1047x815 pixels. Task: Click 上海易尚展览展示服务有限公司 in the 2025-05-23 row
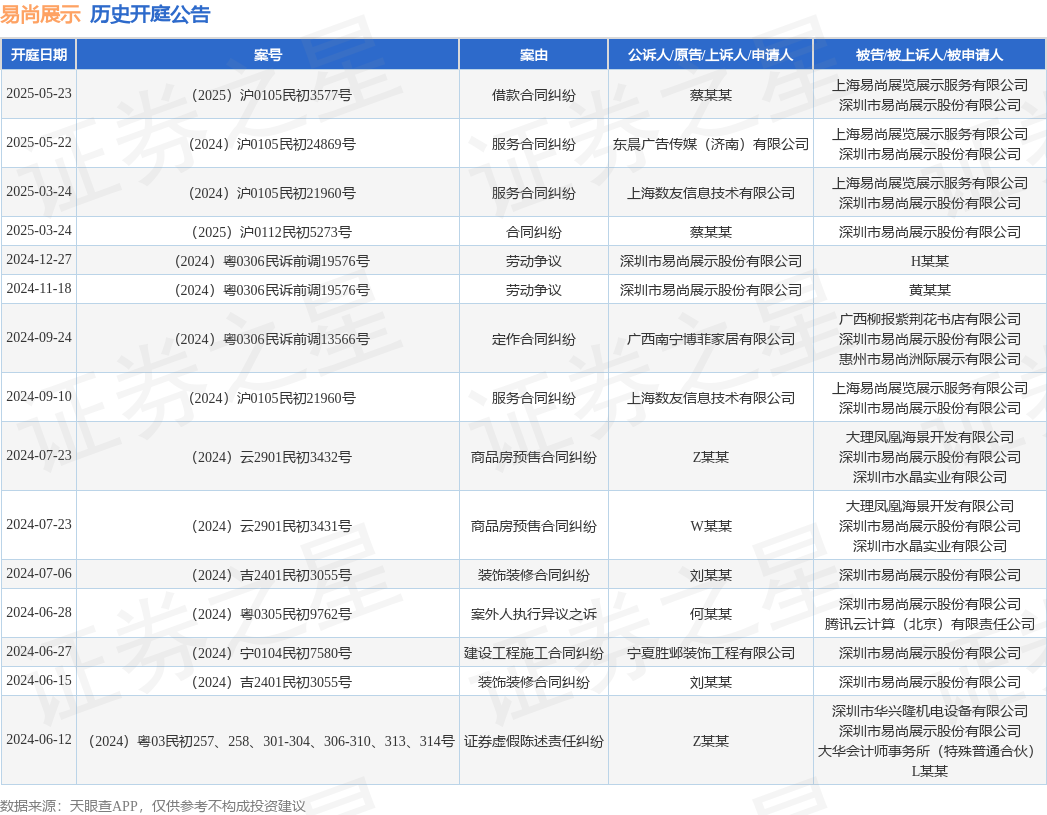(x=929, y=85)
